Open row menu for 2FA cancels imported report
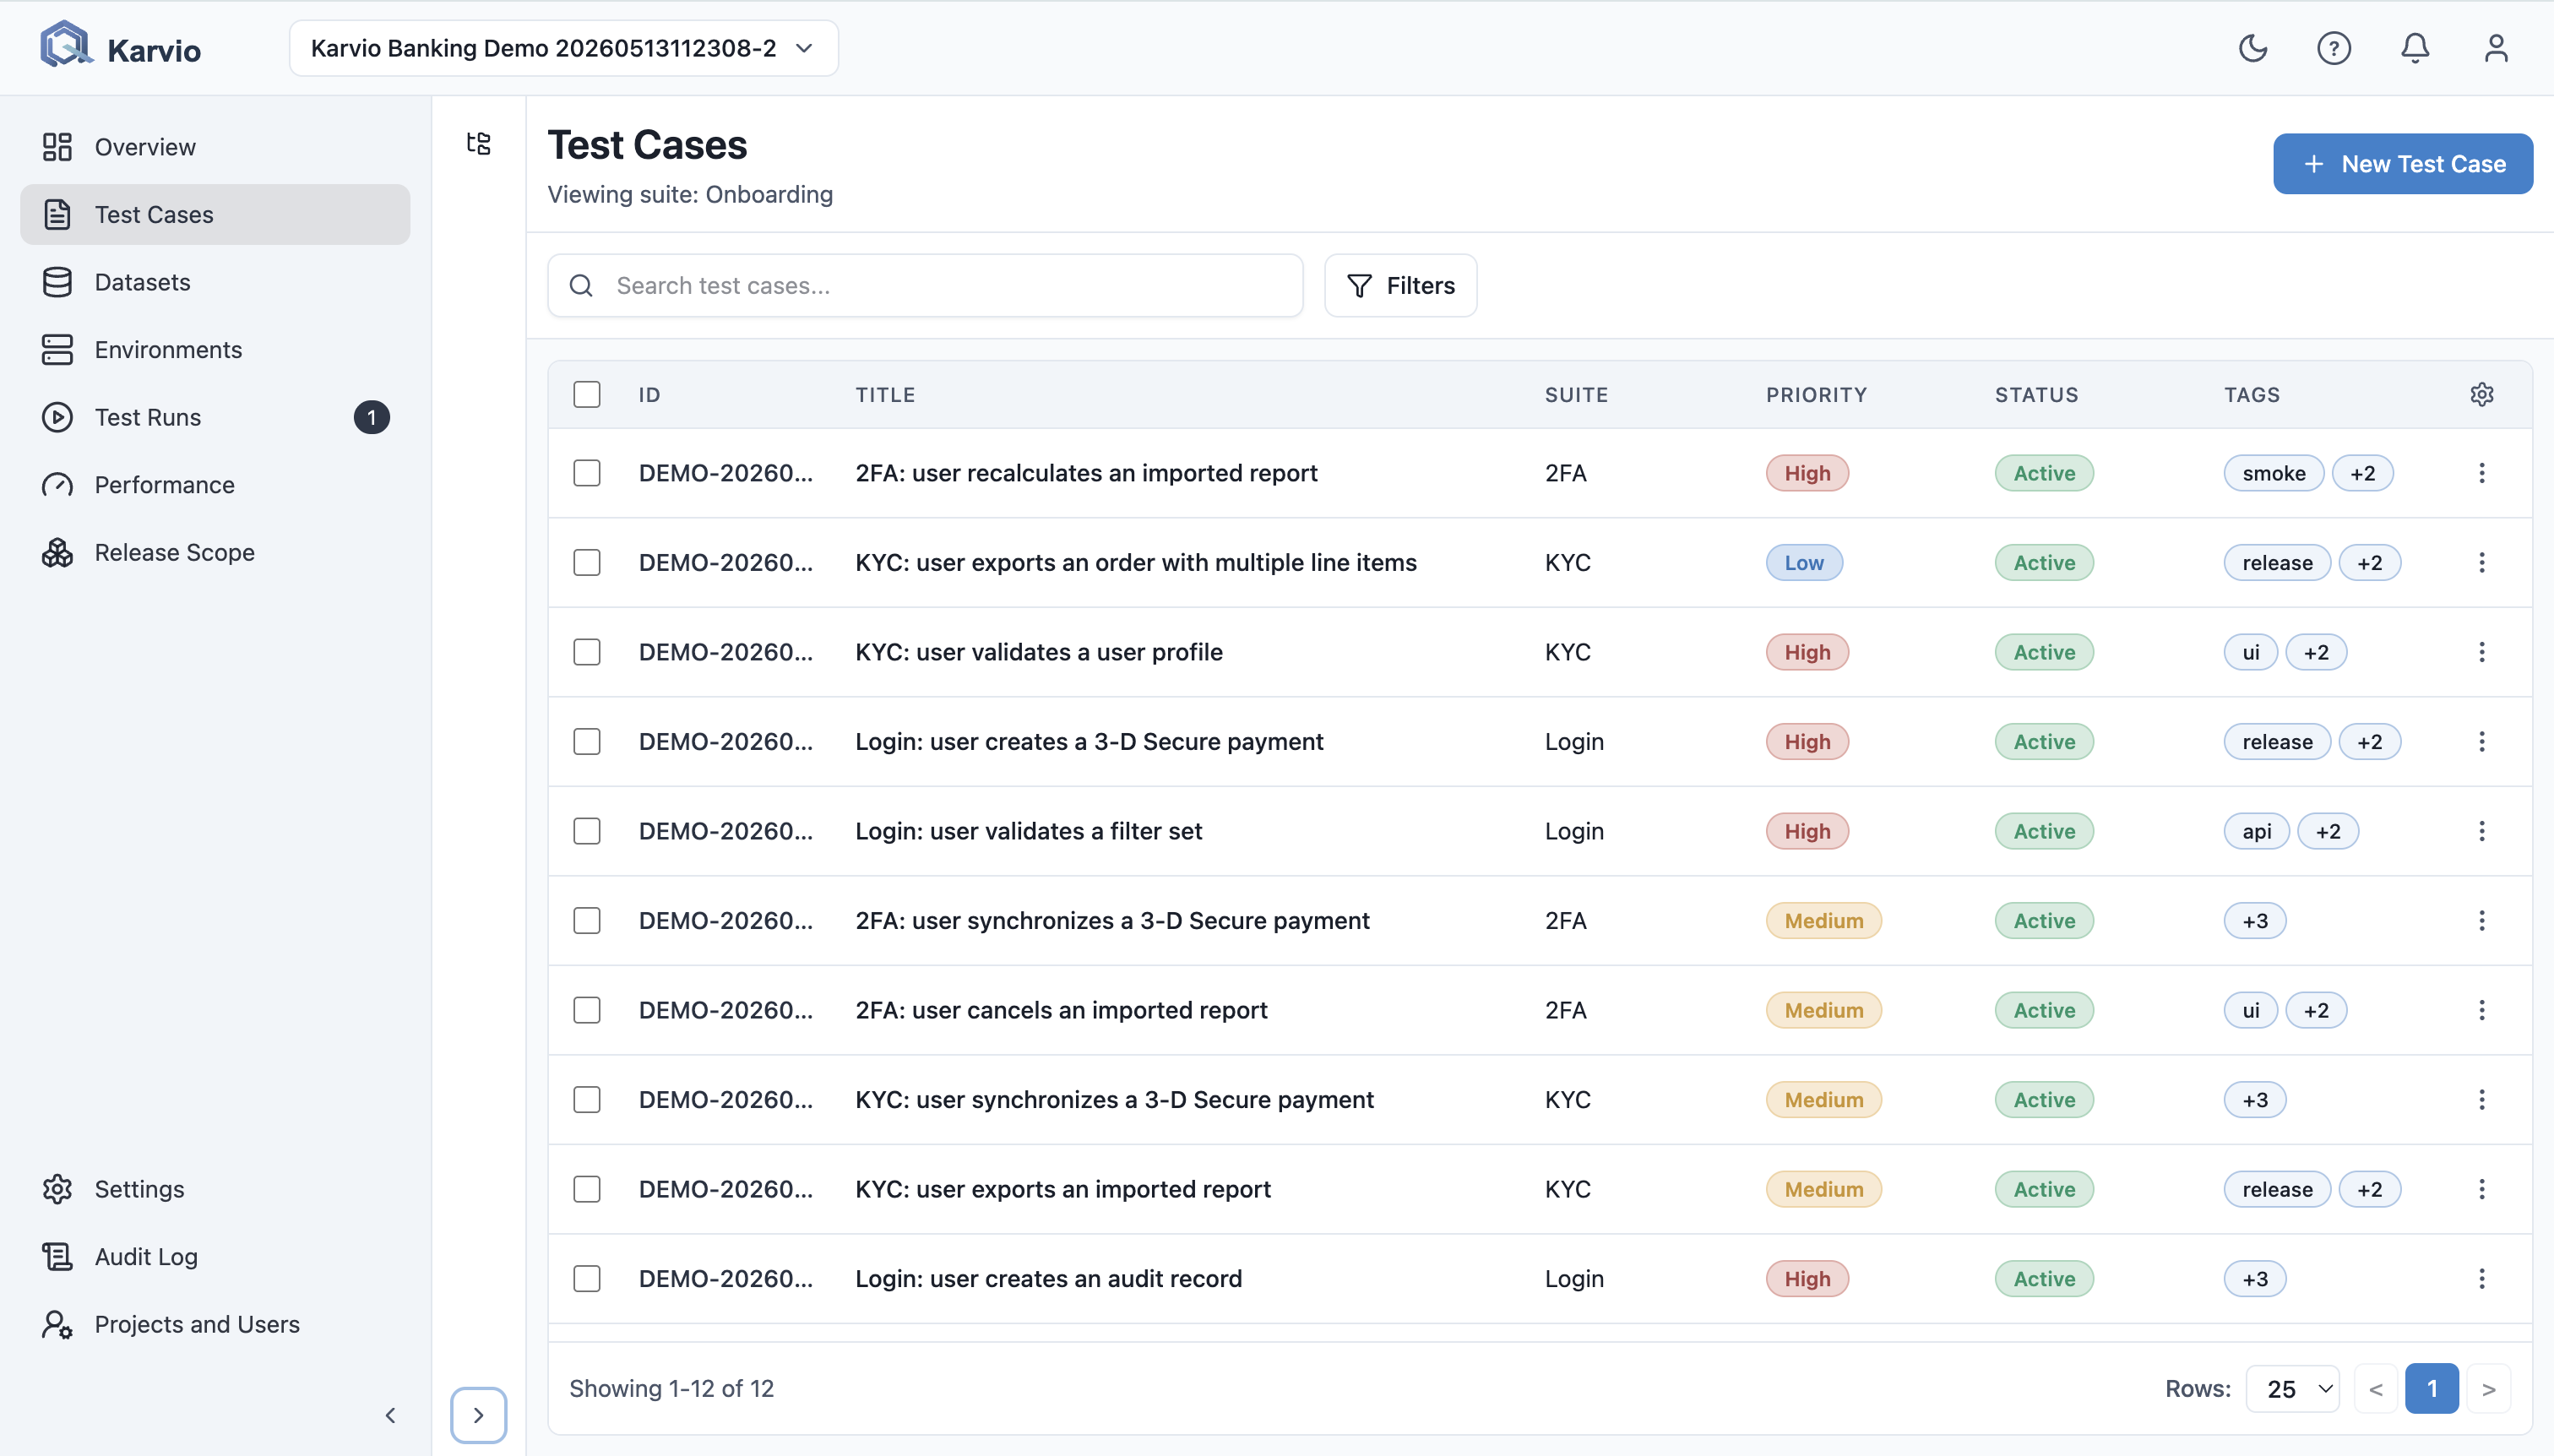2554x1456 pixels. (x=2481, y=1010)
